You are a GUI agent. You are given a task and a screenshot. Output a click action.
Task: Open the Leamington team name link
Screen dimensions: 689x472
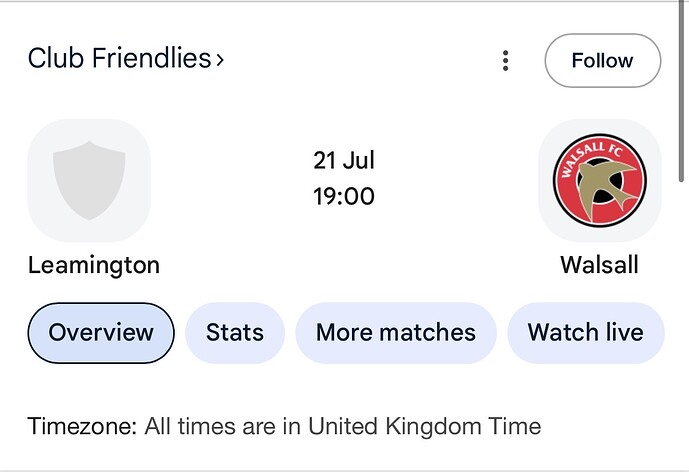click(x=94, y=265)
